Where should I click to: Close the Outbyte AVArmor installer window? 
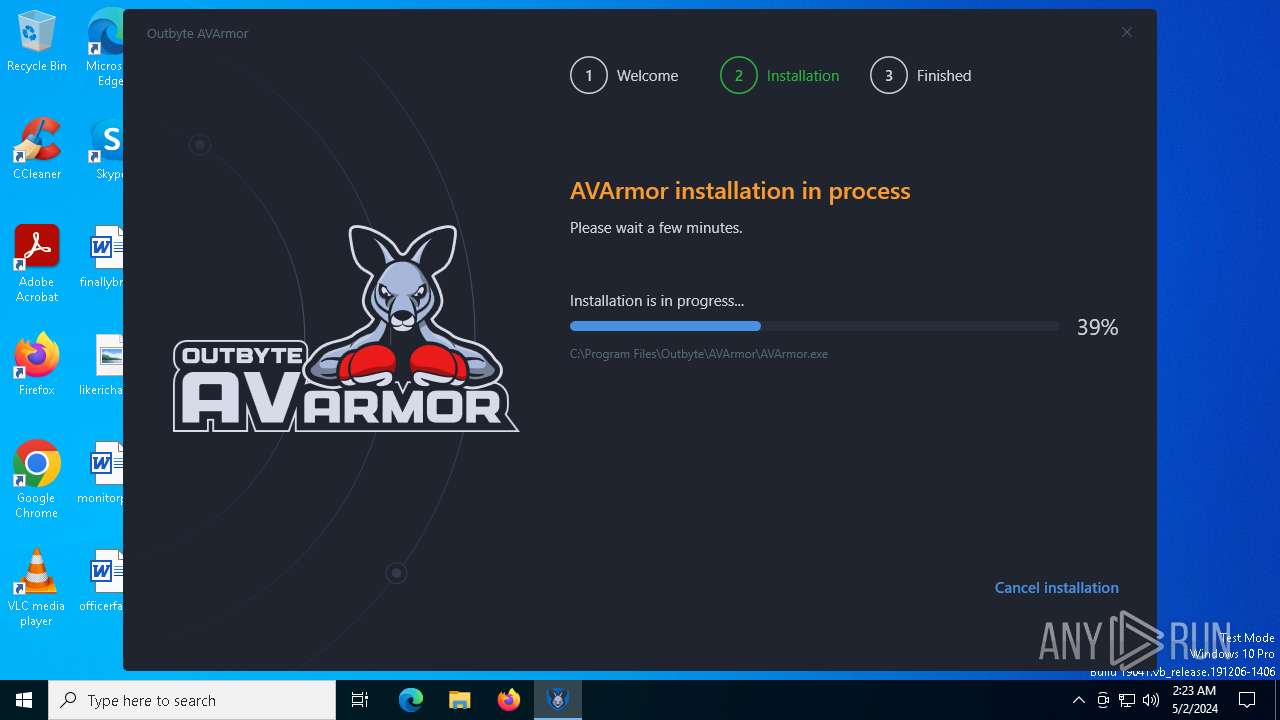pyautogui.click(x=1127, y=32)
